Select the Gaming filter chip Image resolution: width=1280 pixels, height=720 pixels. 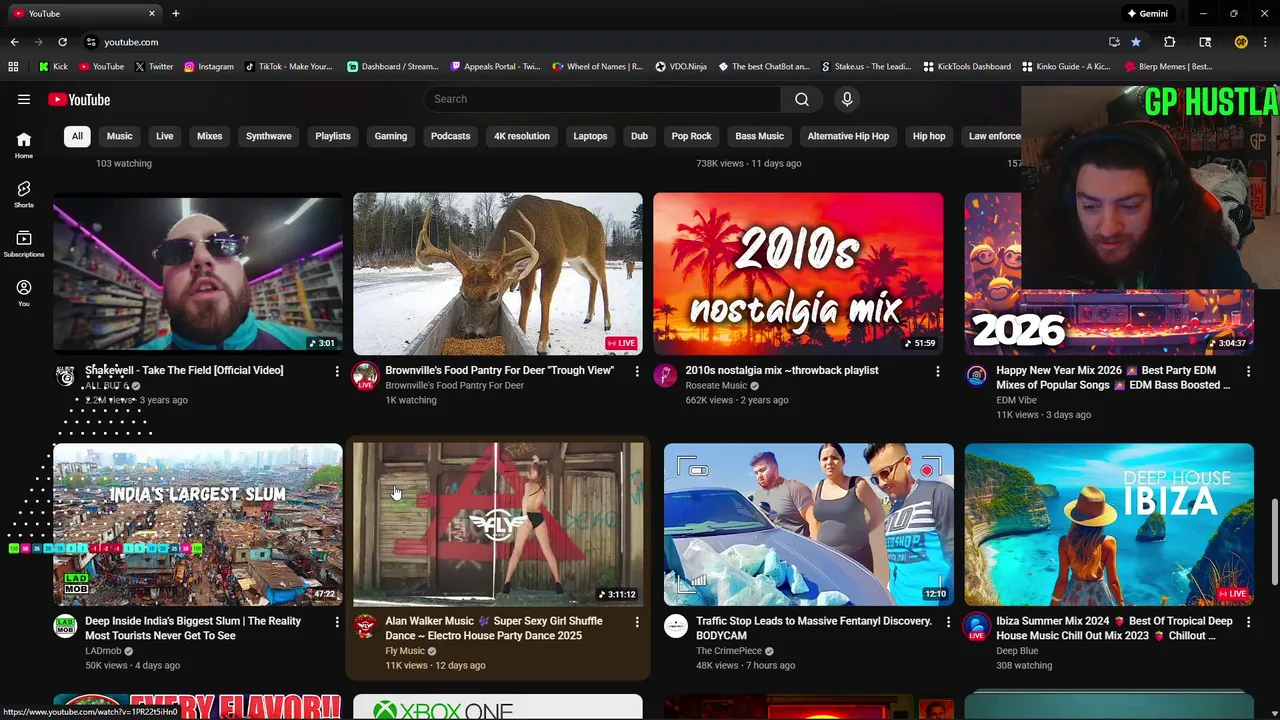click(x=391, y=136)
